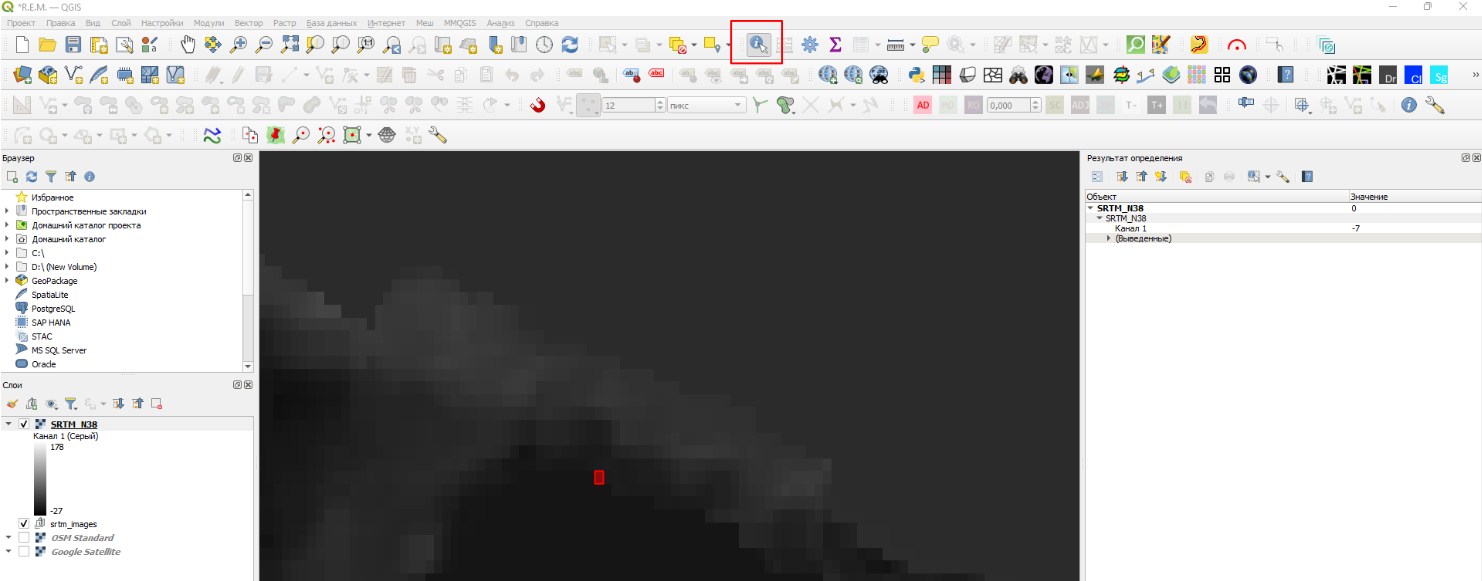
Task: Open layer styling brush in Layers panel
Action: [12, 403]
